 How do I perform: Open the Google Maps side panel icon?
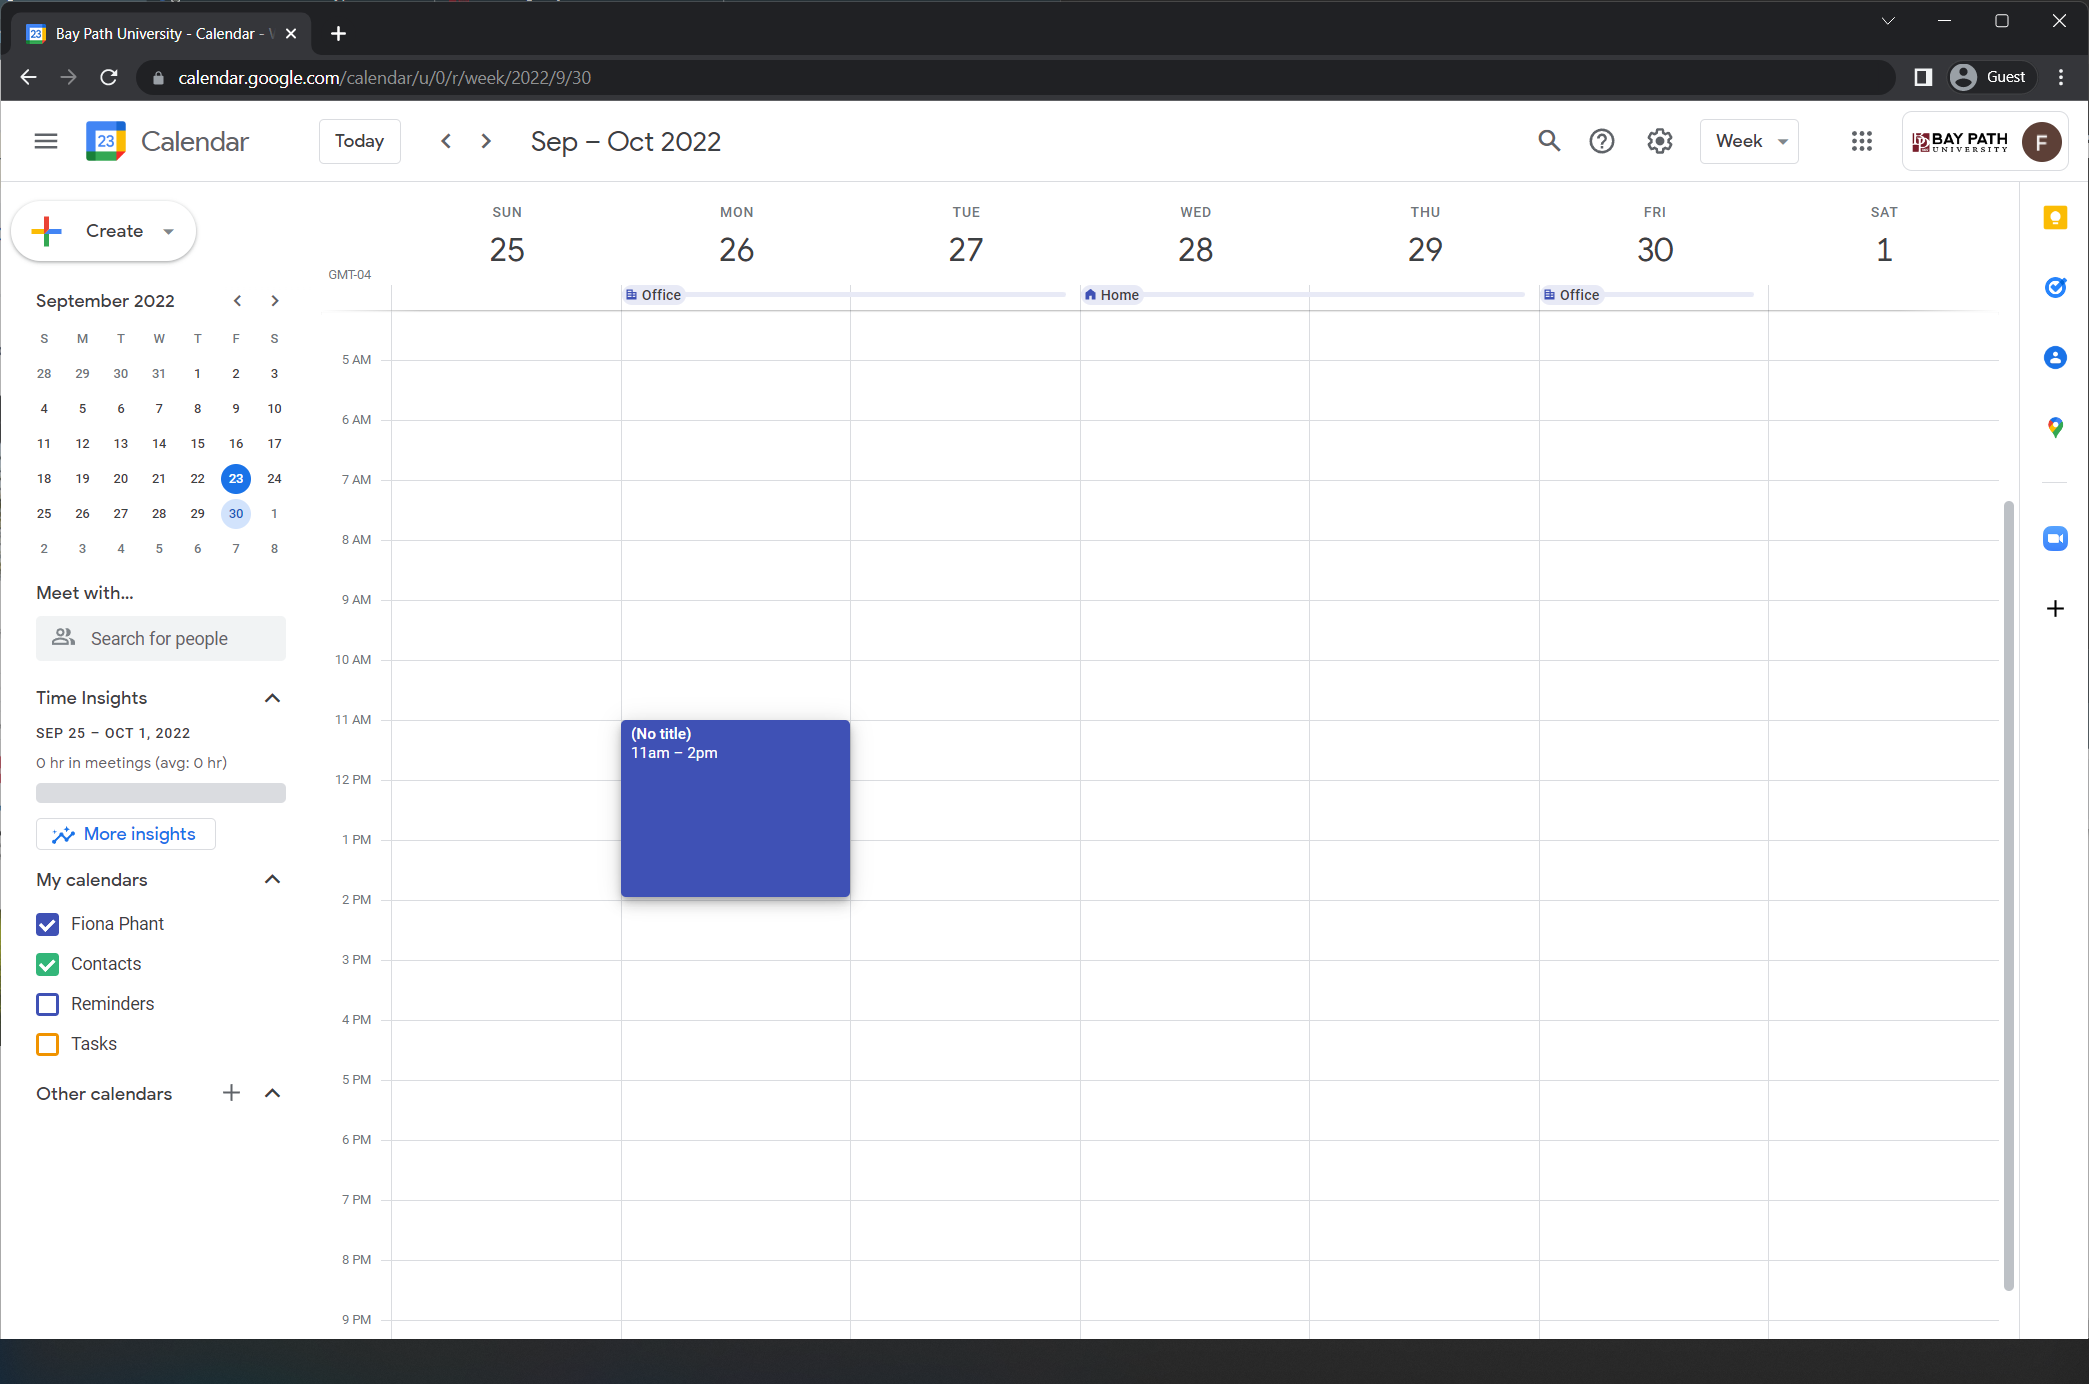point(2054,428)
